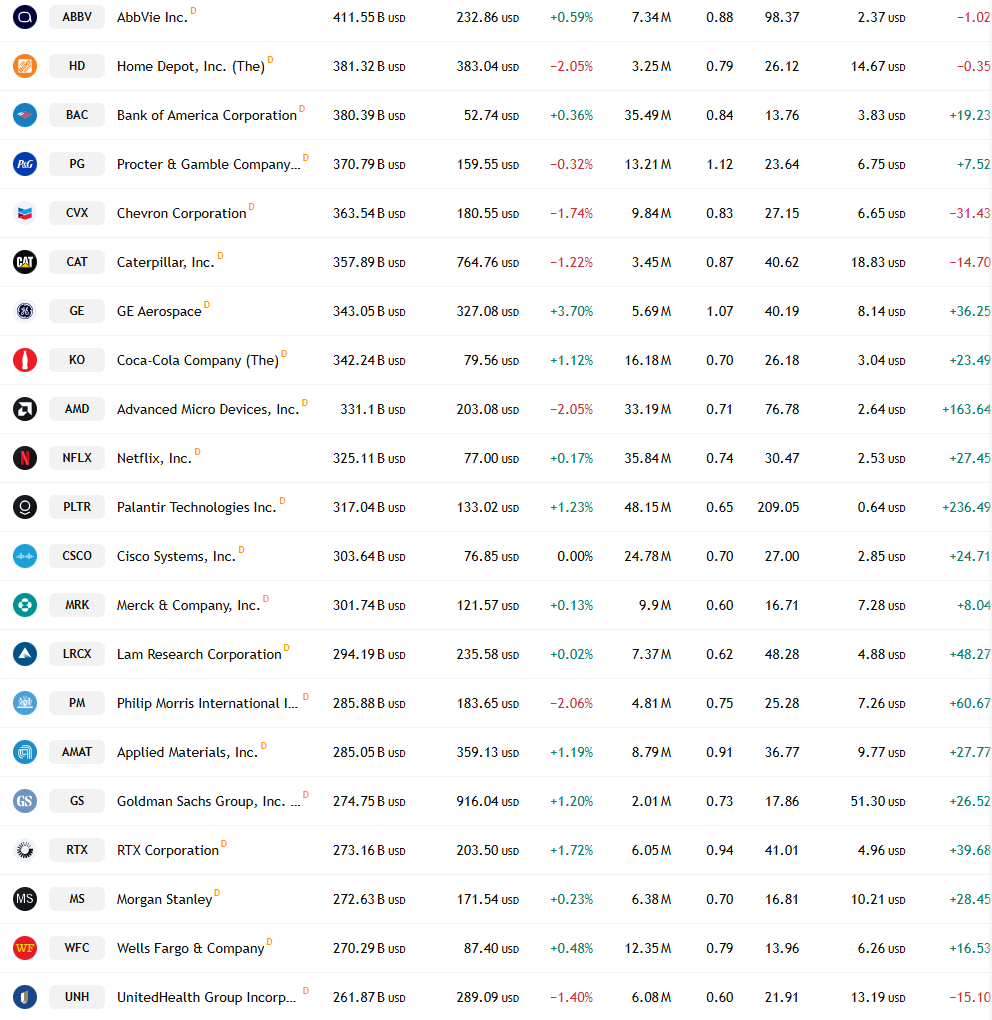Click the 411.55 B USD market cap

[369, 18]
